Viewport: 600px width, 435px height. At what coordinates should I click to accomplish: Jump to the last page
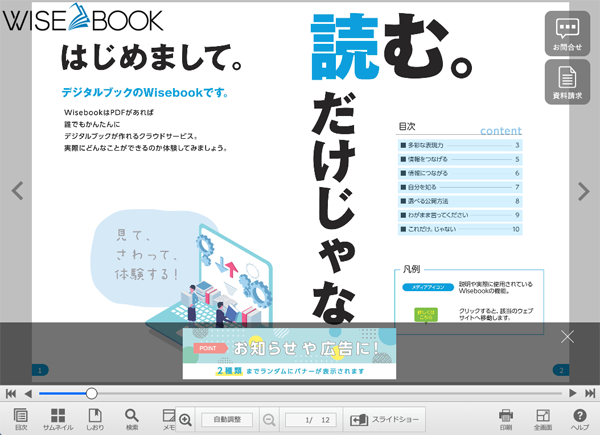click(590, 393)
